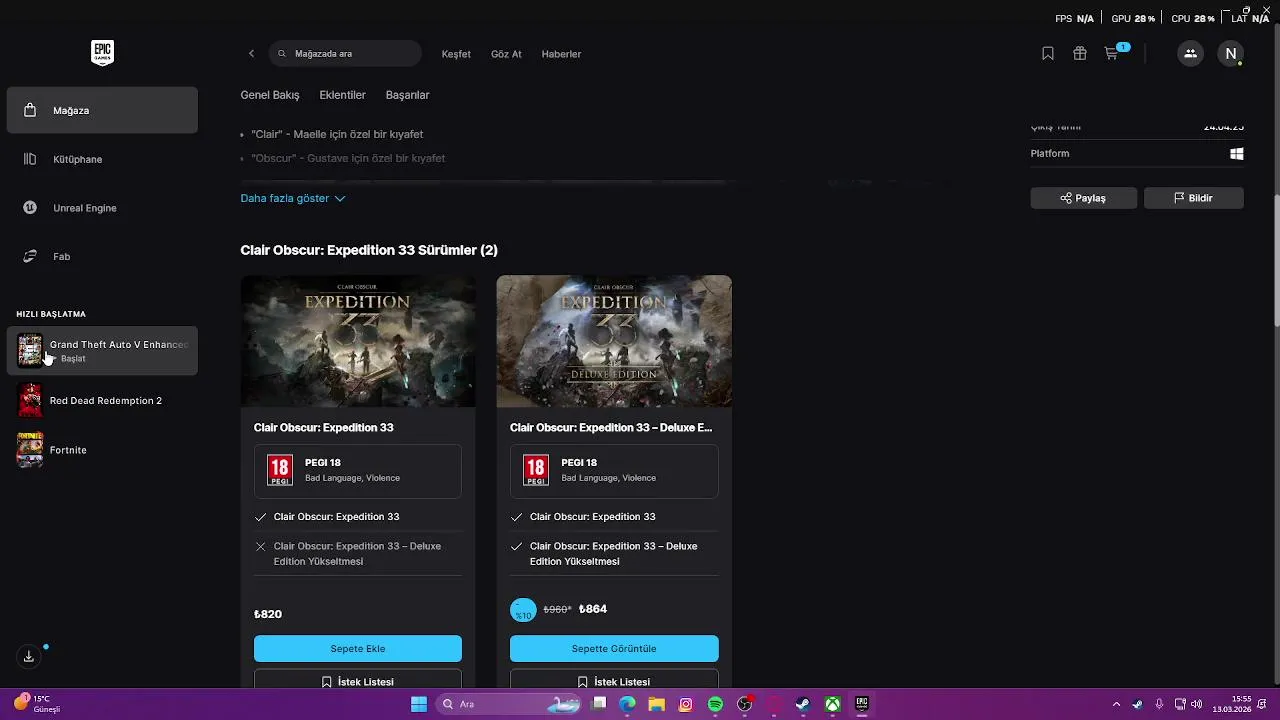Click the "Clair" Maelle outfit bullet text
This screenshot has width=1280, height=720.
337,134
